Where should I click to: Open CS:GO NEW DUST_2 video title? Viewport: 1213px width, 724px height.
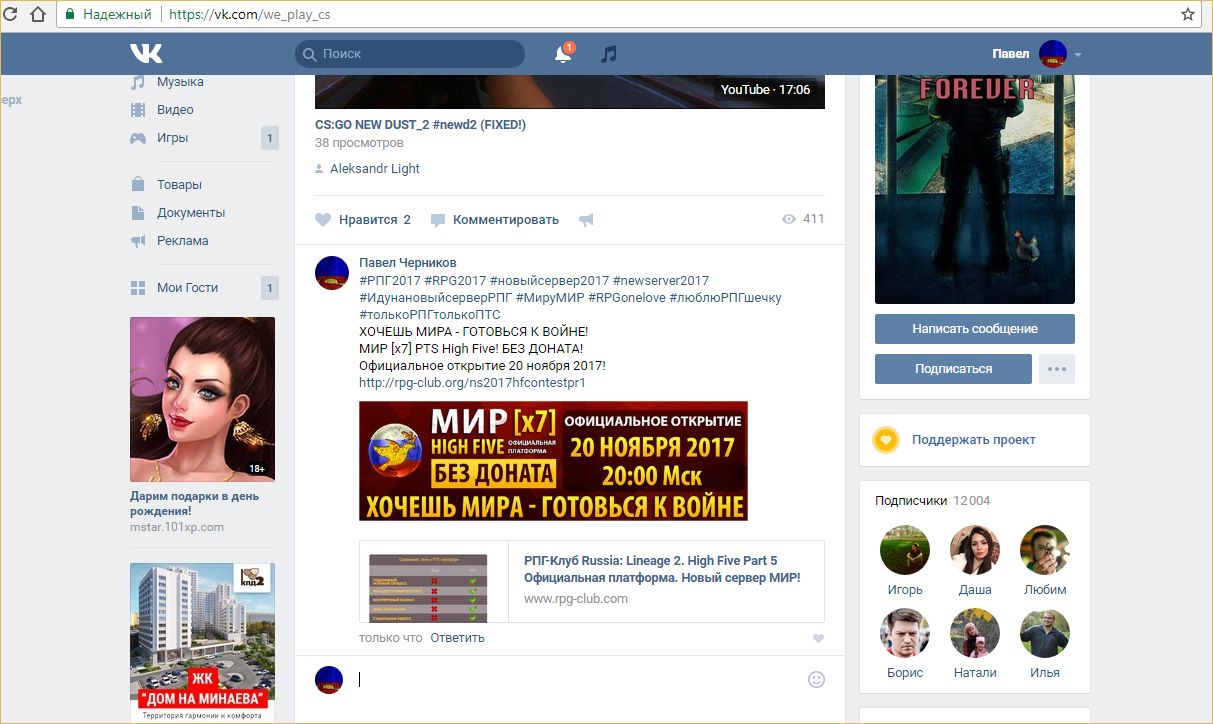[x=420, y=125]
